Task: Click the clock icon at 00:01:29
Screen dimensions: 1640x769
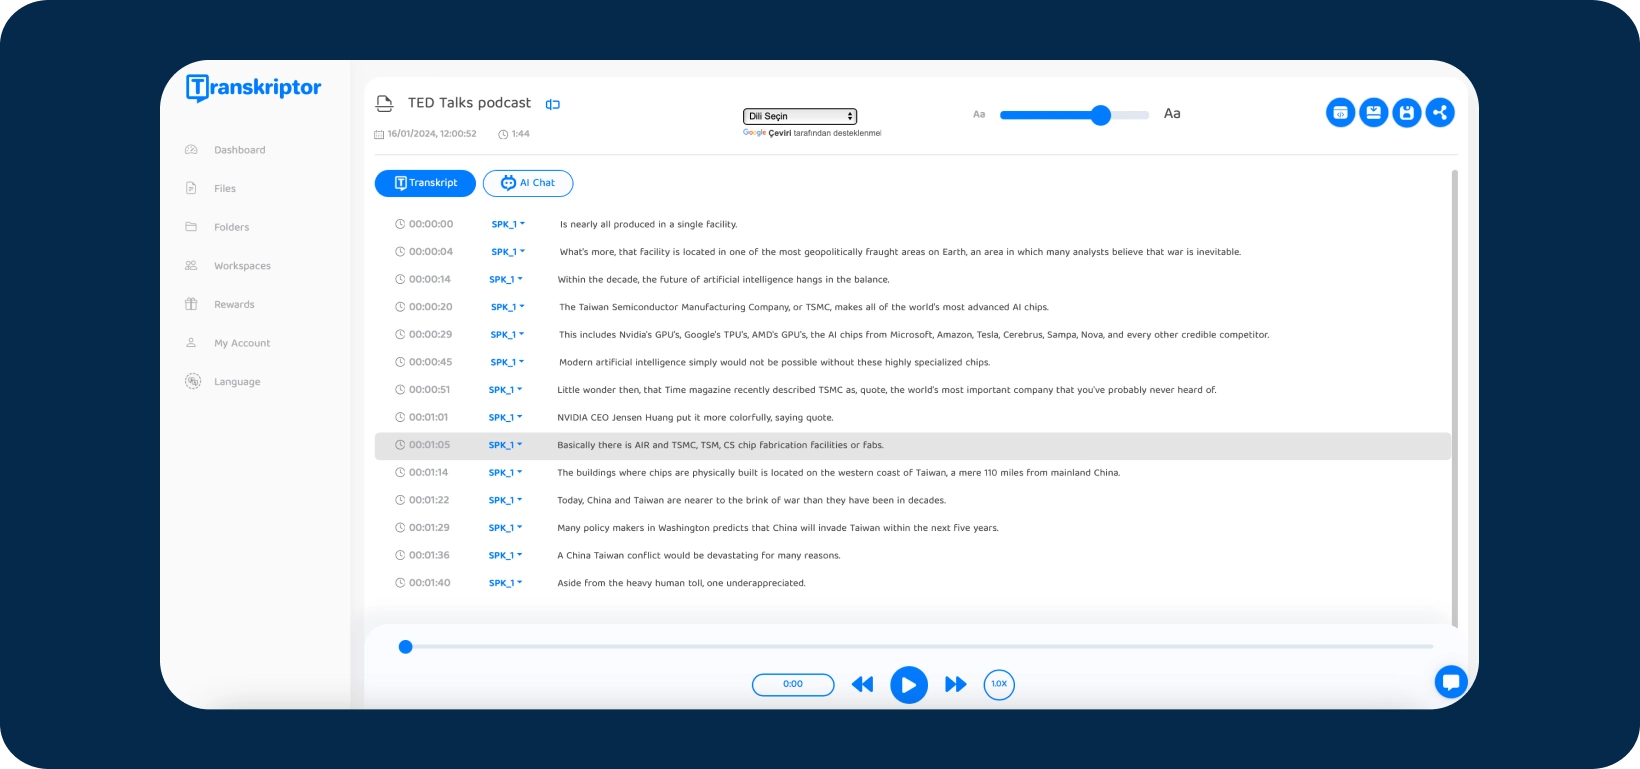Action: click(400, 528)
